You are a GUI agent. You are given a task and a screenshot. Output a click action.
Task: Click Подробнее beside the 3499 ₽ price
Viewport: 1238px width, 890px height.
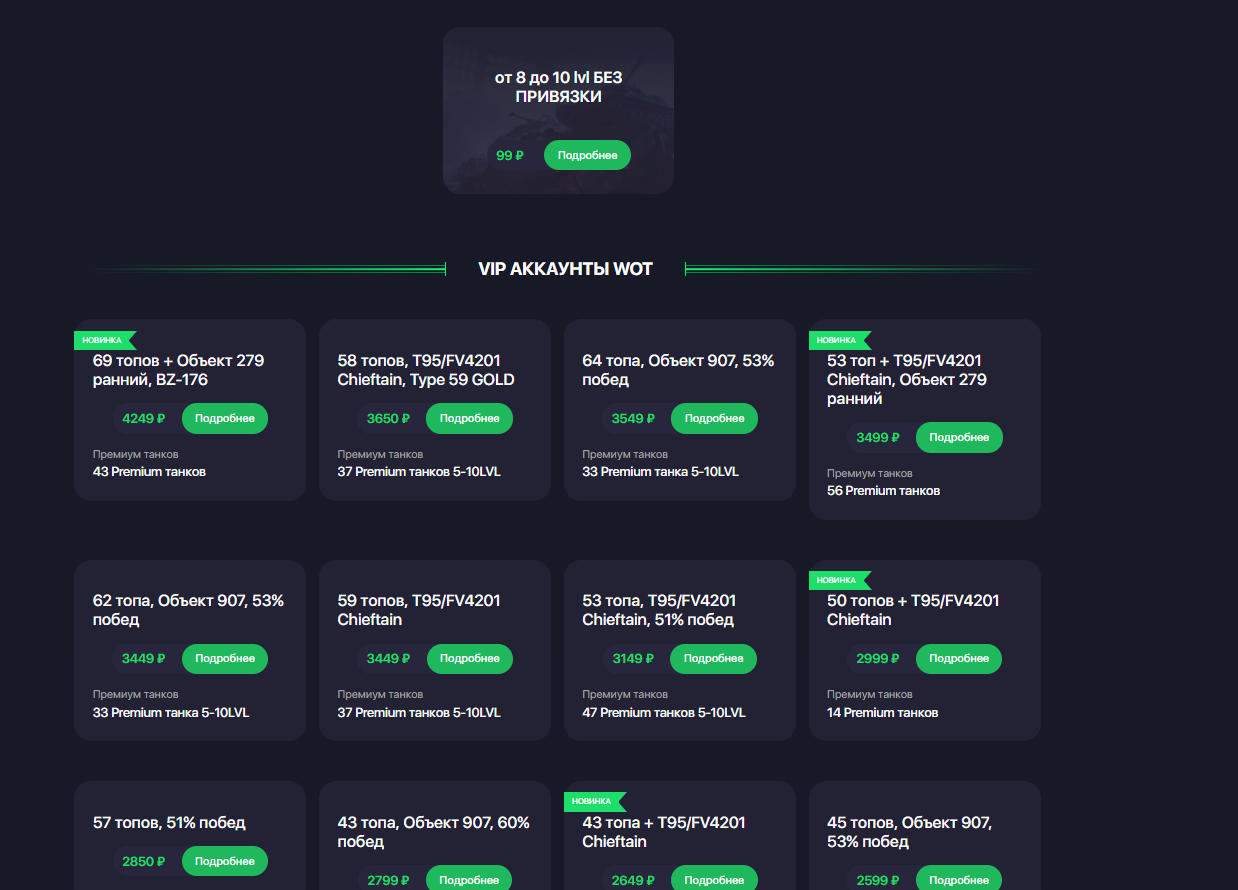959,437
